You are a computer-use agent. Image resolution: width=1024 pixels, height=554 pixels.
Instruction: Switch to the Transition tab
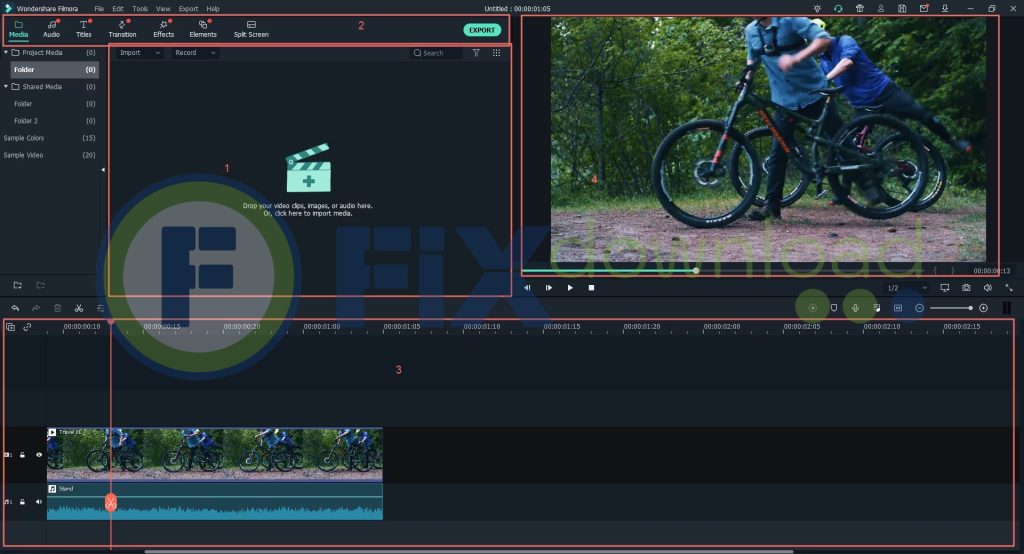(x=122, y=29)
